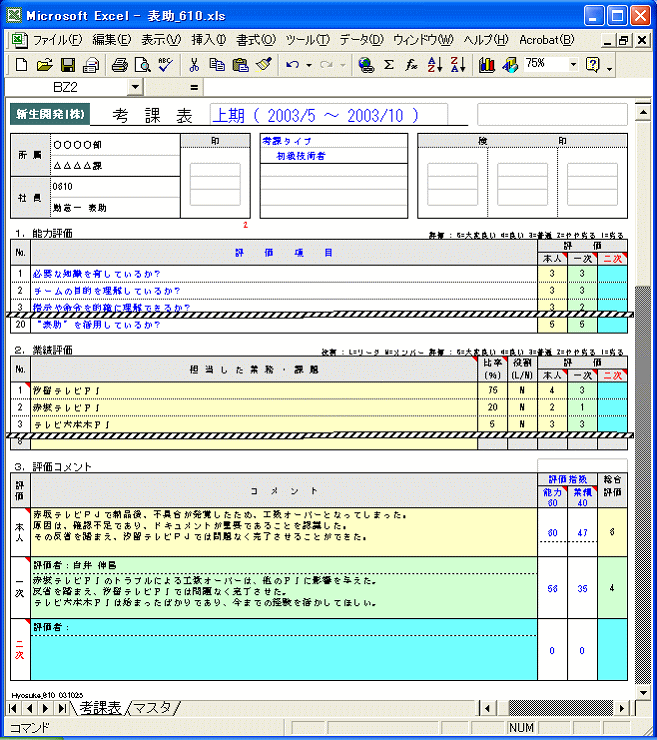Click the Excel icon in the title bar

[x=14, y=15]
